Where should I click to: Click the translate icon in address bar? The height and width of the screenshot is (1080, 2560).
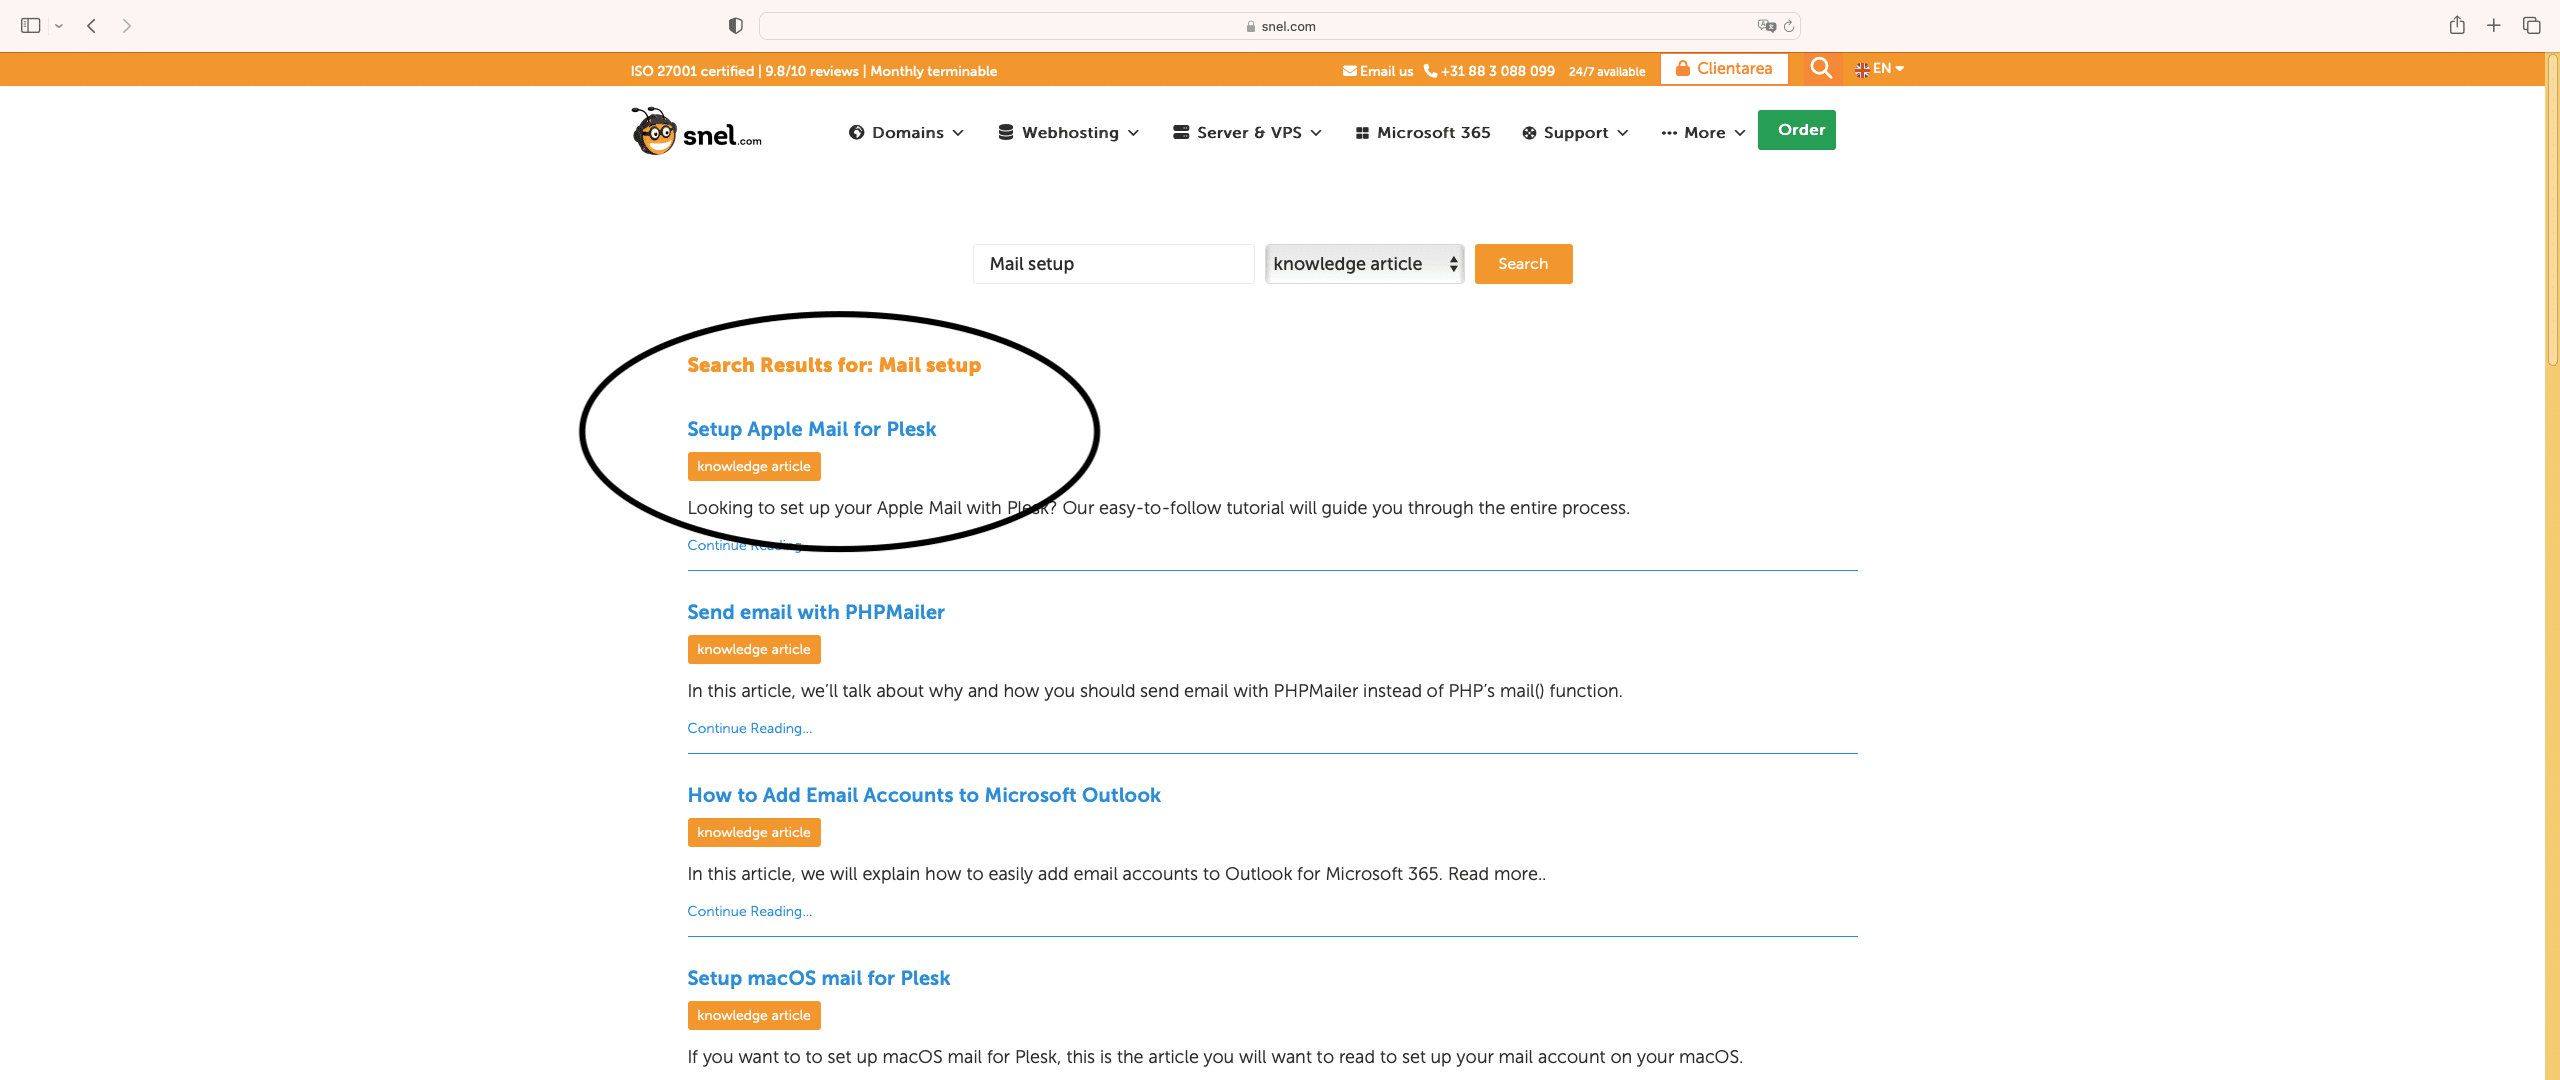click(x=1766, y=26)
